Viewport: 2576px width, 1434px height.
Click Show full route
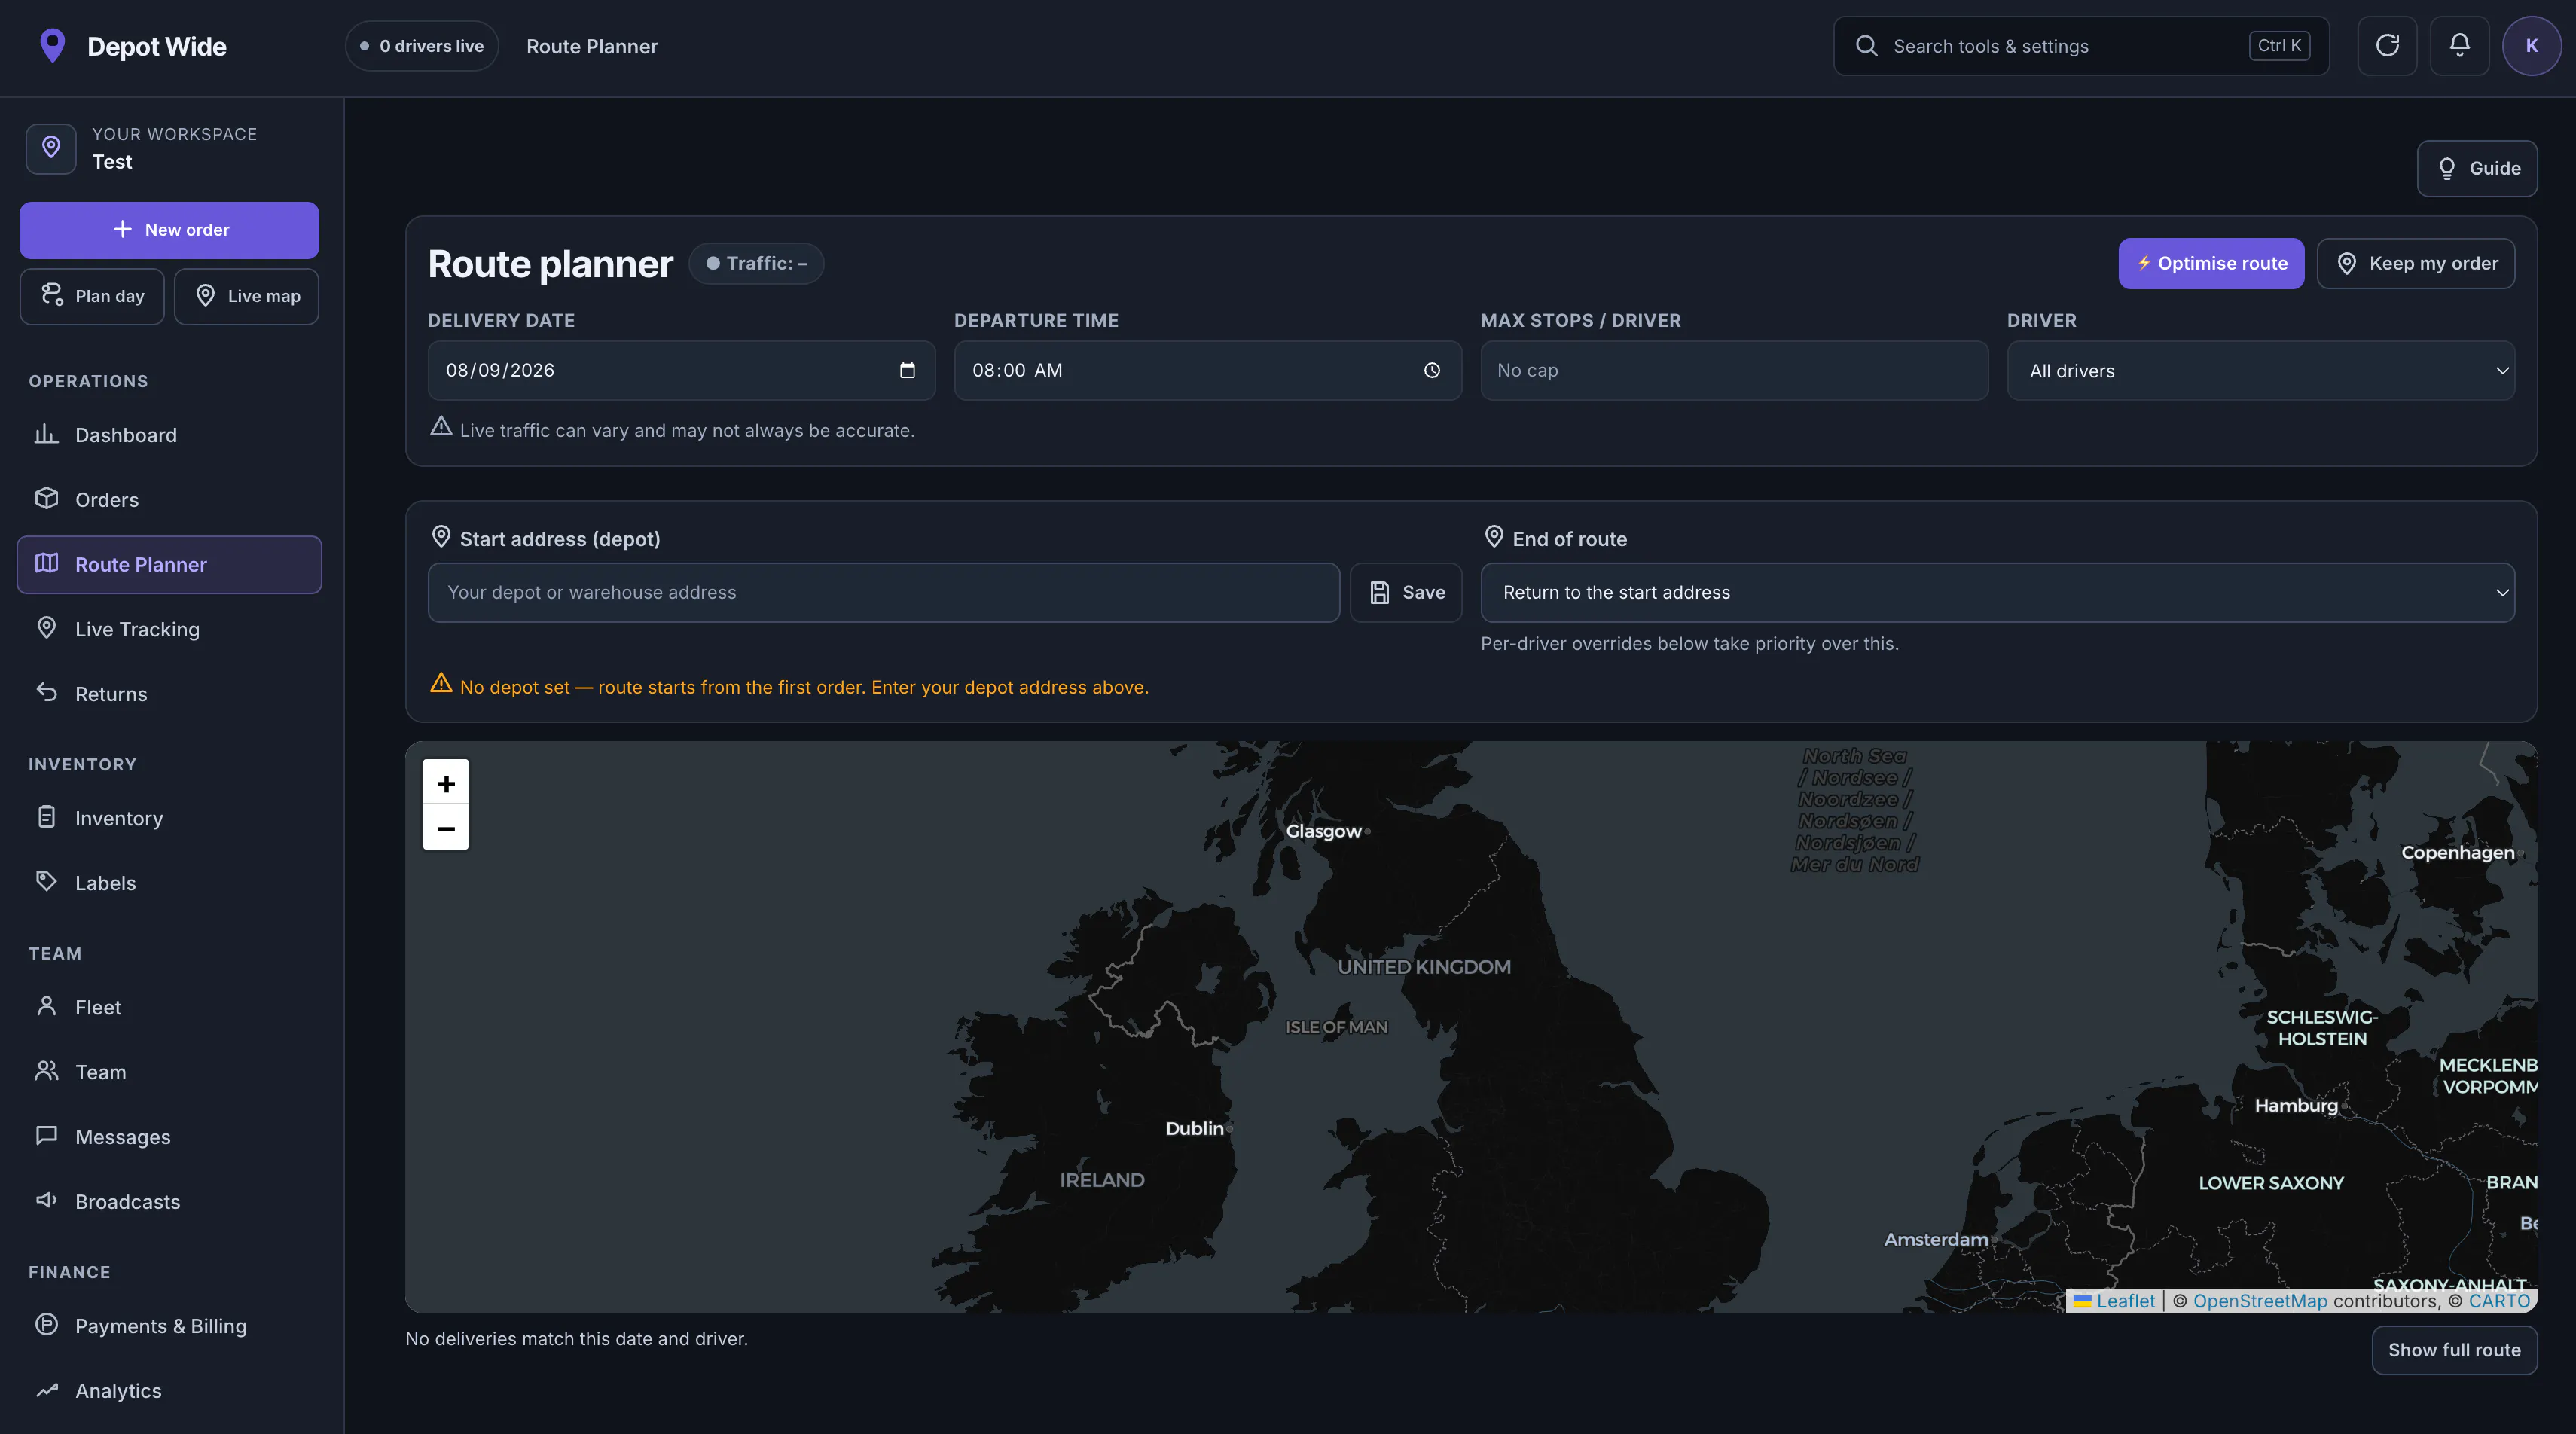coord(2454,1350)
